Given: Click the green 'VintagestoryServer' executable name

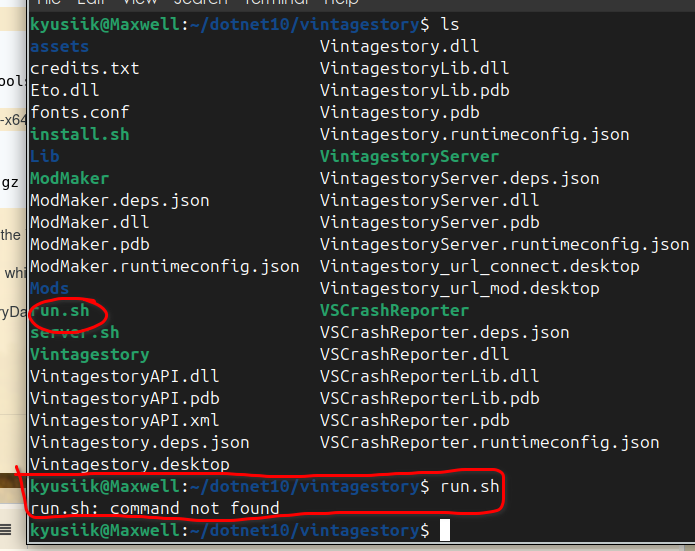Looking at the screenshot, I should tap(410, 156).
